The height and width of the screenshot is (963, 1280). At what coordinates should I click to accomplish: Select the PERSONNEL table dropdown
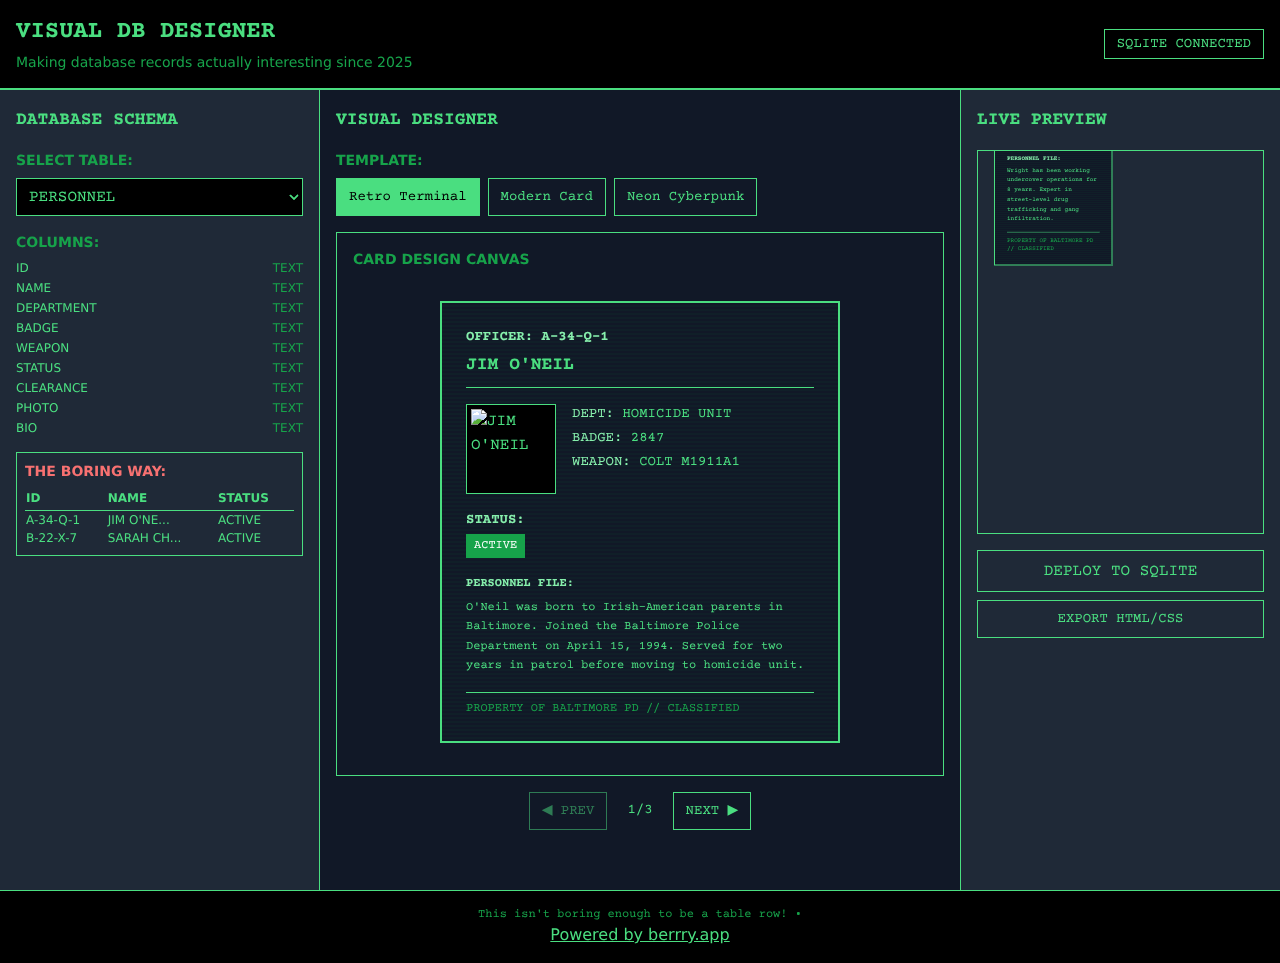pyautogui.click(x=159, y=196)
